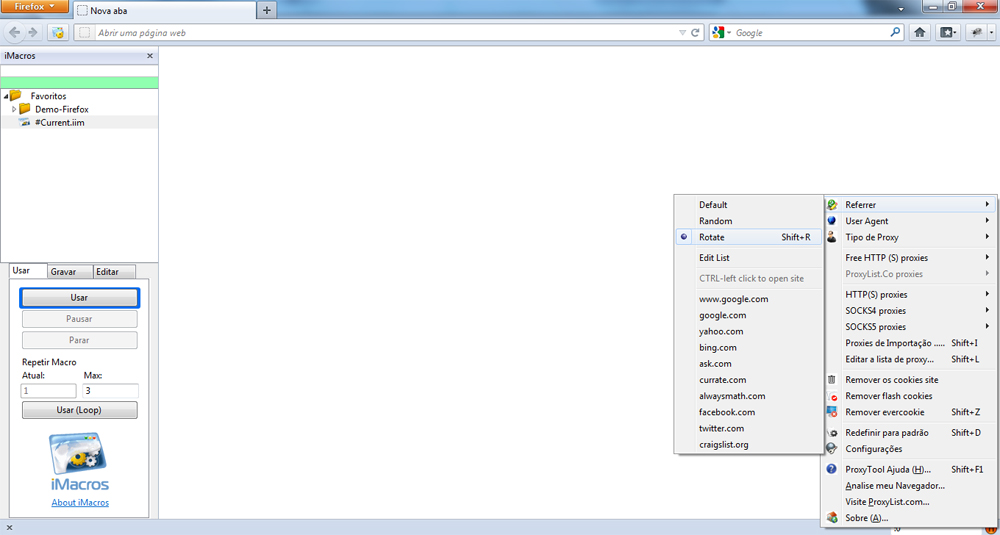This screenshot has height=535, width=1000.
Task: Expand the Demo-Firefox folder
Action: [x=14, y=110]
